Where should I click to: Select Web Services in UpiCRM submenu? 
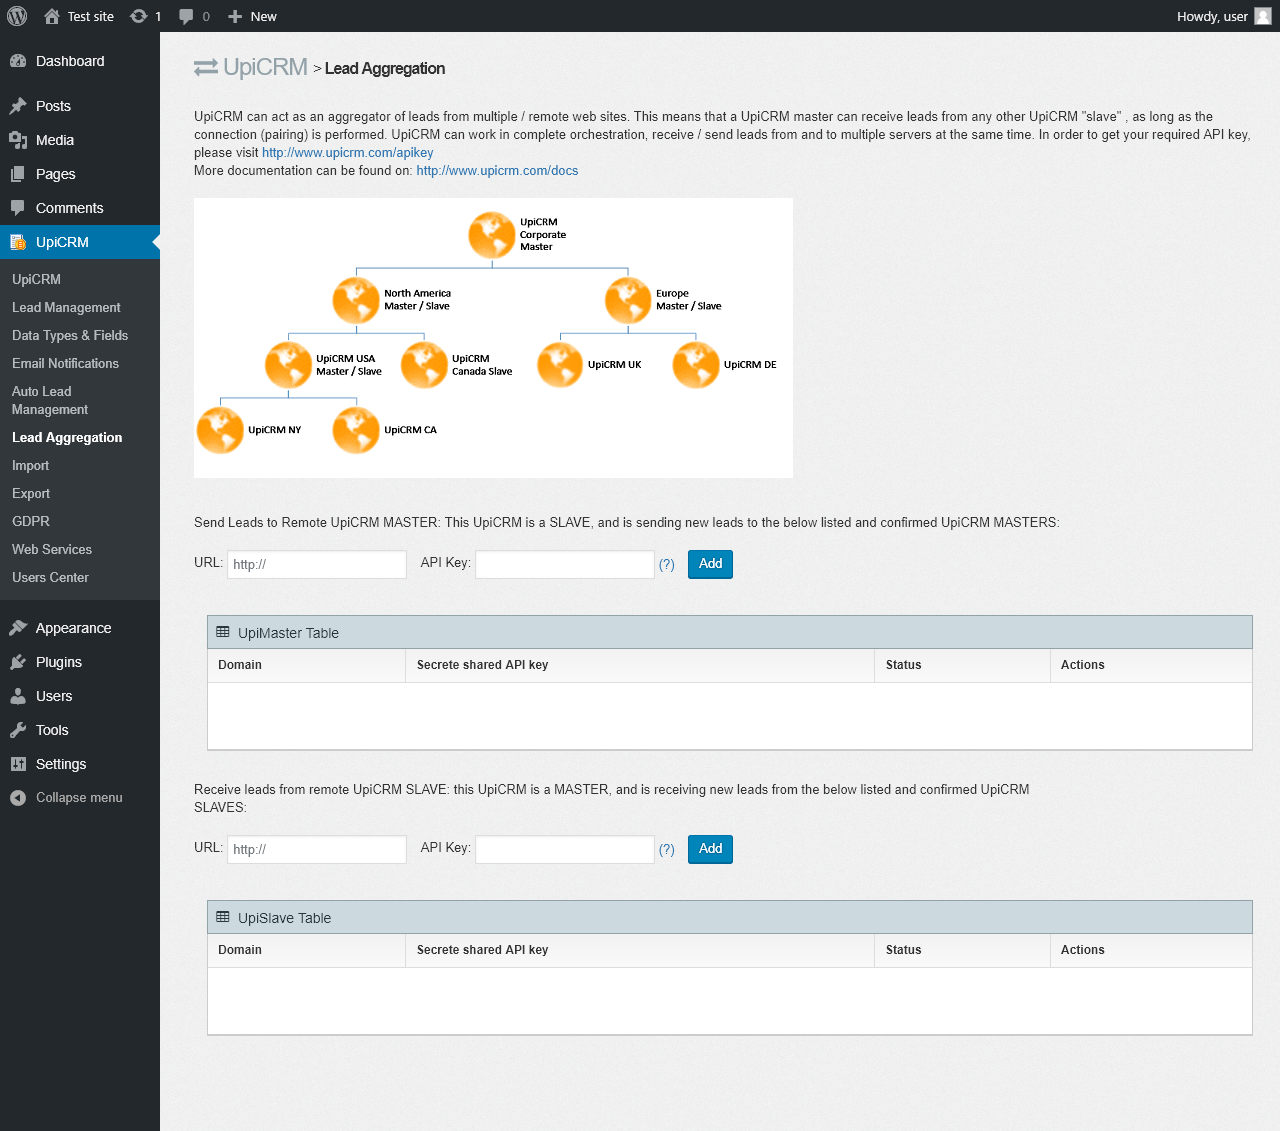click(x=52, y=550)
